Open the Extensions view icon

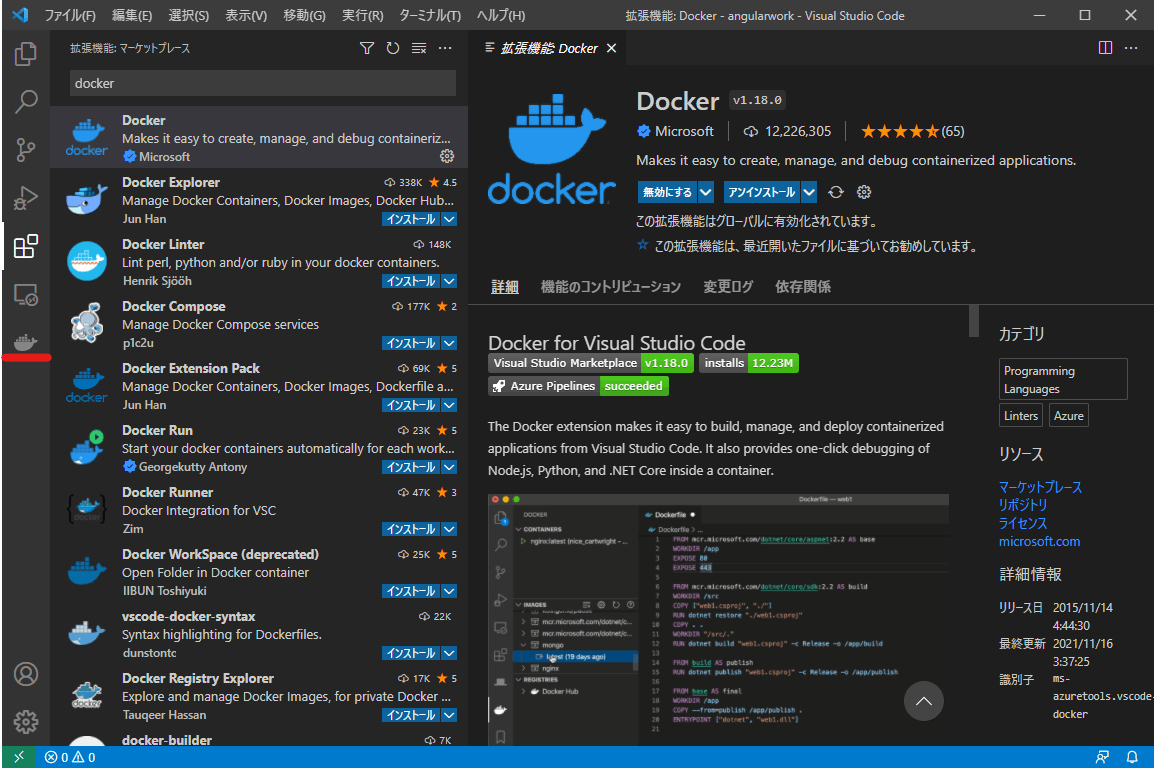click(26, 246)
